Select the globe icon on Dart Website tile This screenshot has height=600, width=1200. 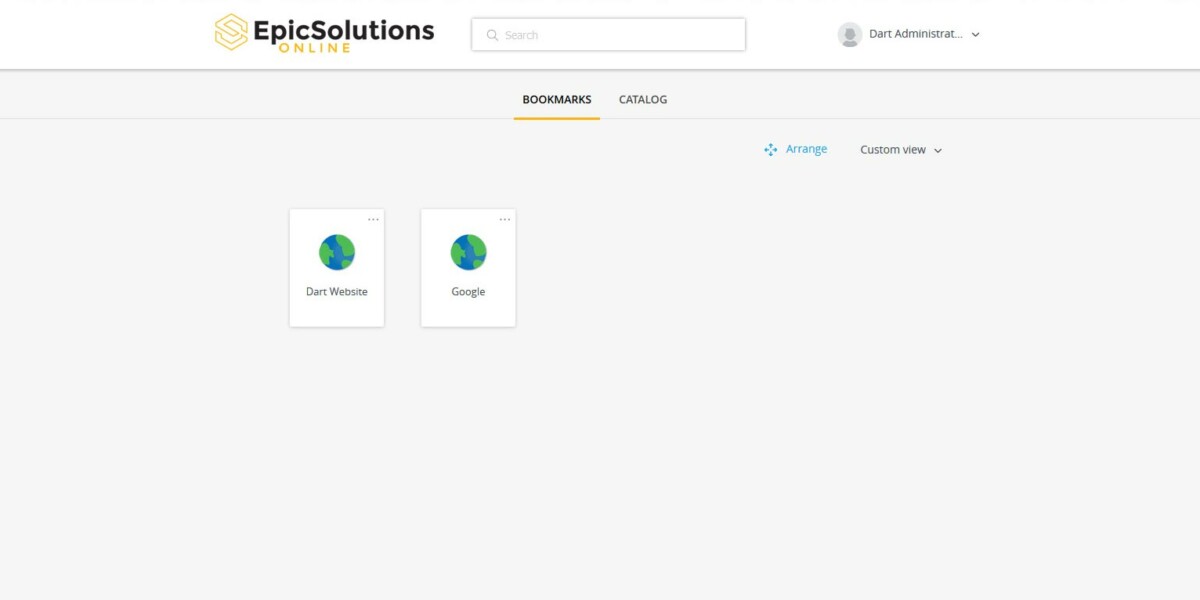coord(336,252)
